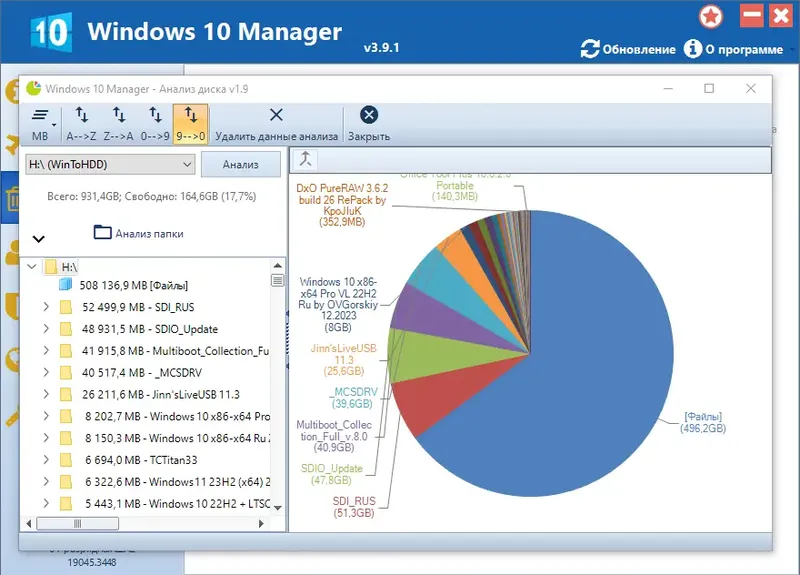800x575 pixels.
Task: Close the Анализ диска window
Action: tap(751, 88)
